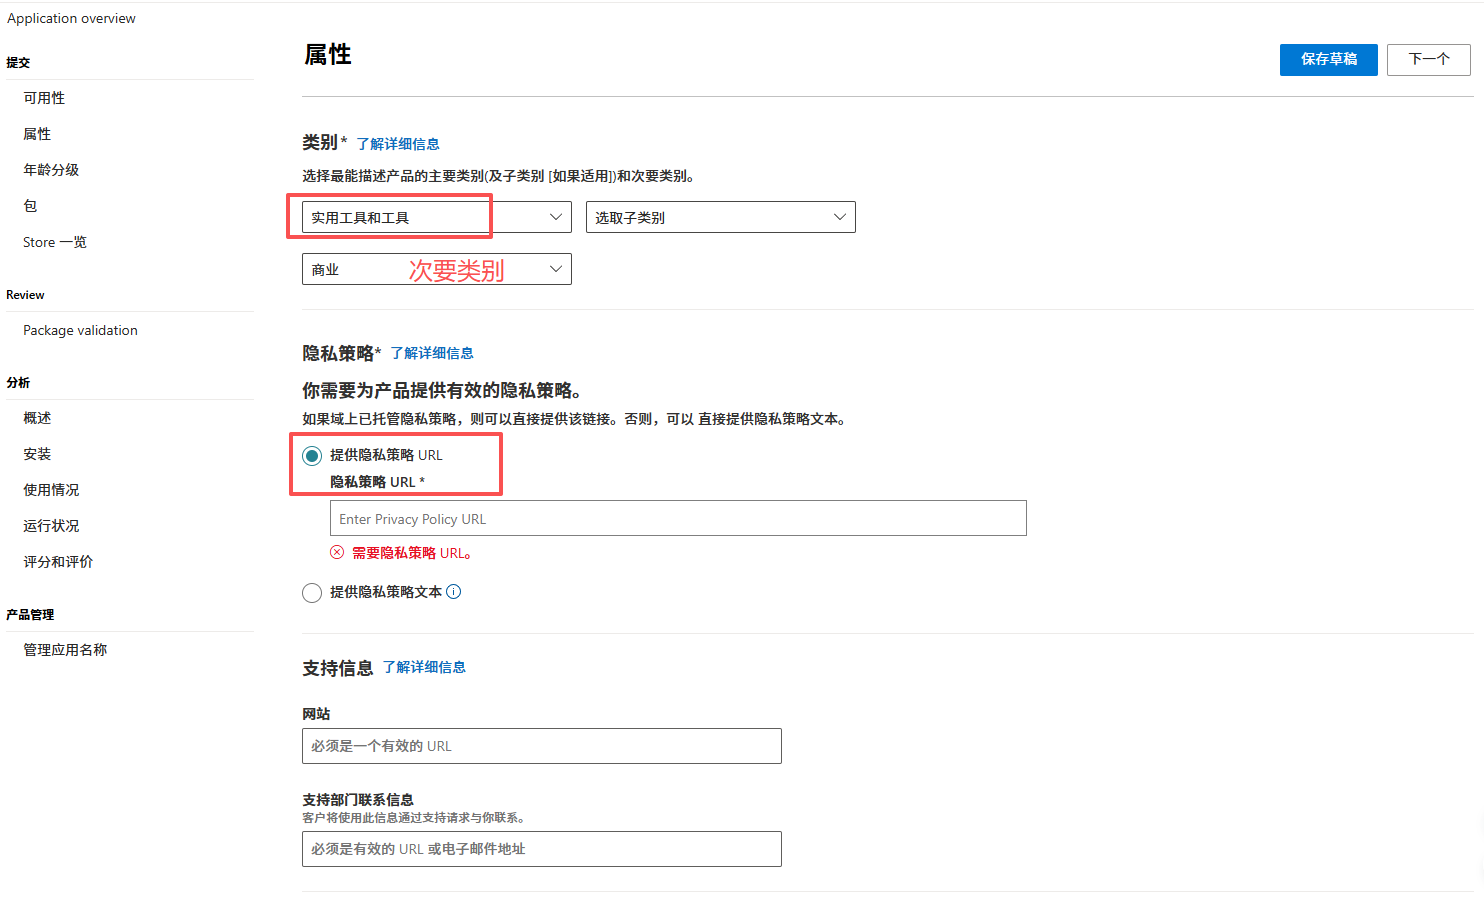1484x907 pixels.
Task: Click the 网站 URL input field
Action: (x=541, y=746)
